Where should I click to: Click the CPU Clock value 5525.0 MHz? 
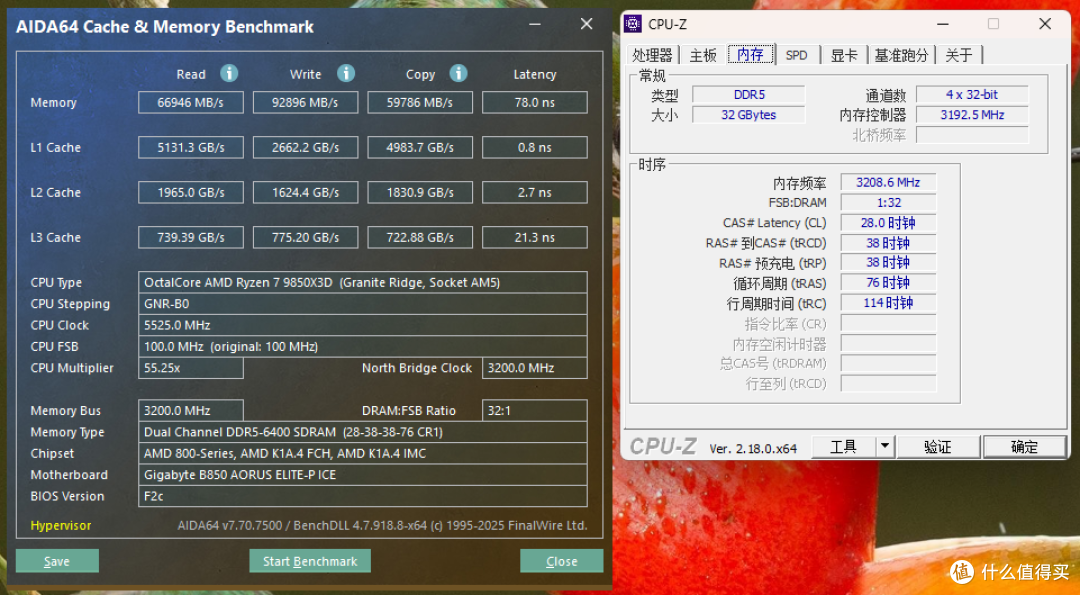363,325
